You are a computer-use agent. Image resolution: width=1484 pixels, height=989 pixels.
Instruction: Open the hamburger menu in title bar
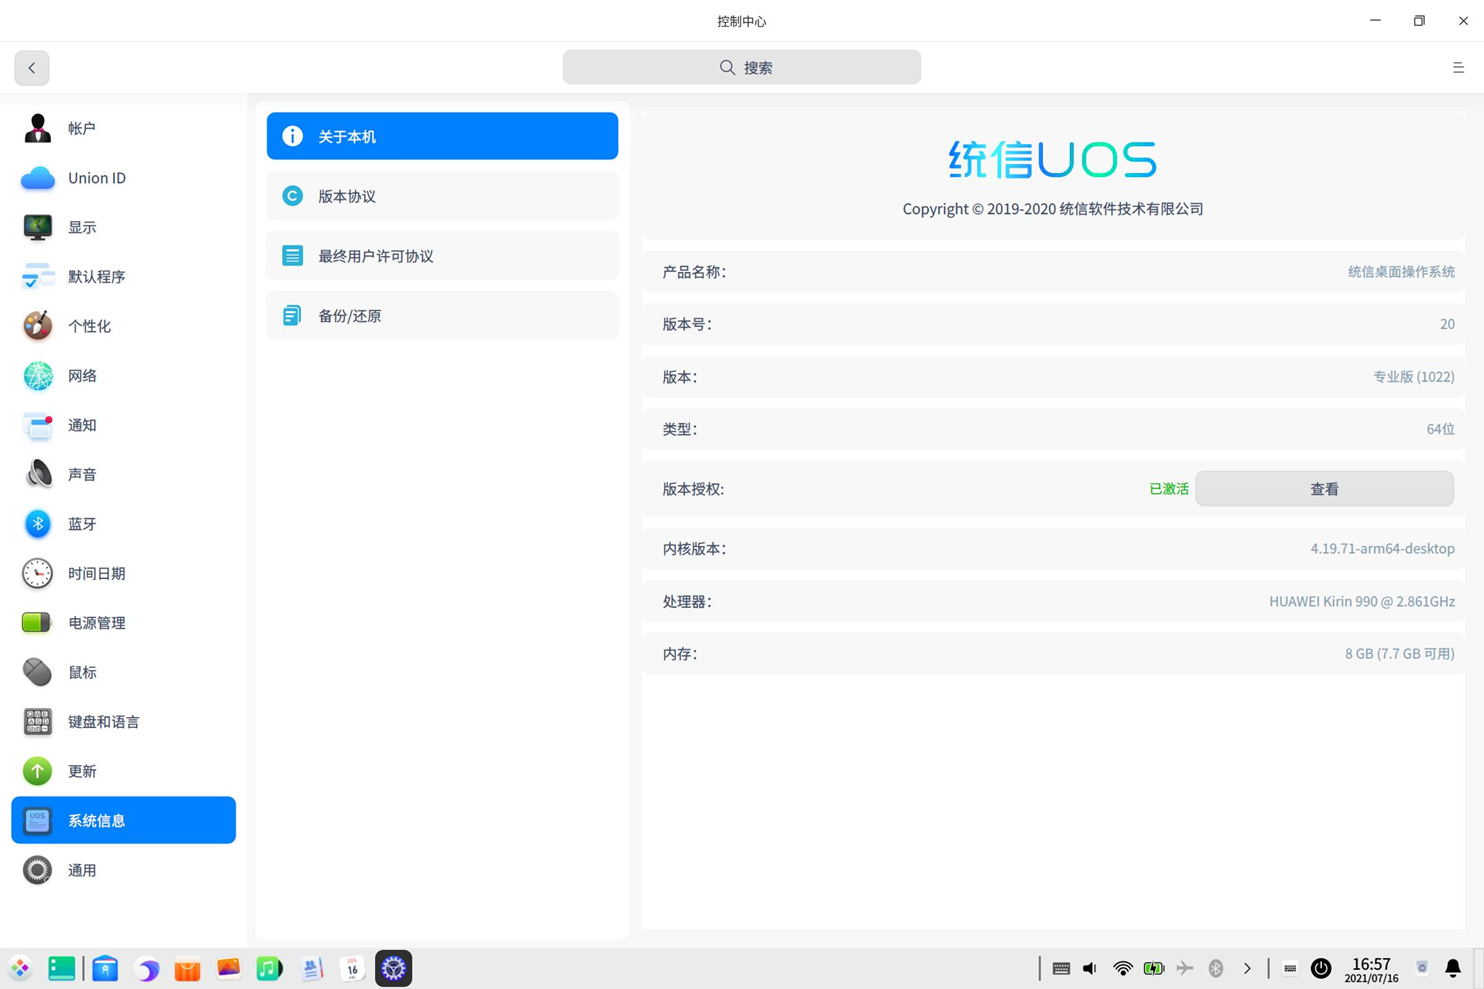pyautogui.click(x=1458, y=68)
